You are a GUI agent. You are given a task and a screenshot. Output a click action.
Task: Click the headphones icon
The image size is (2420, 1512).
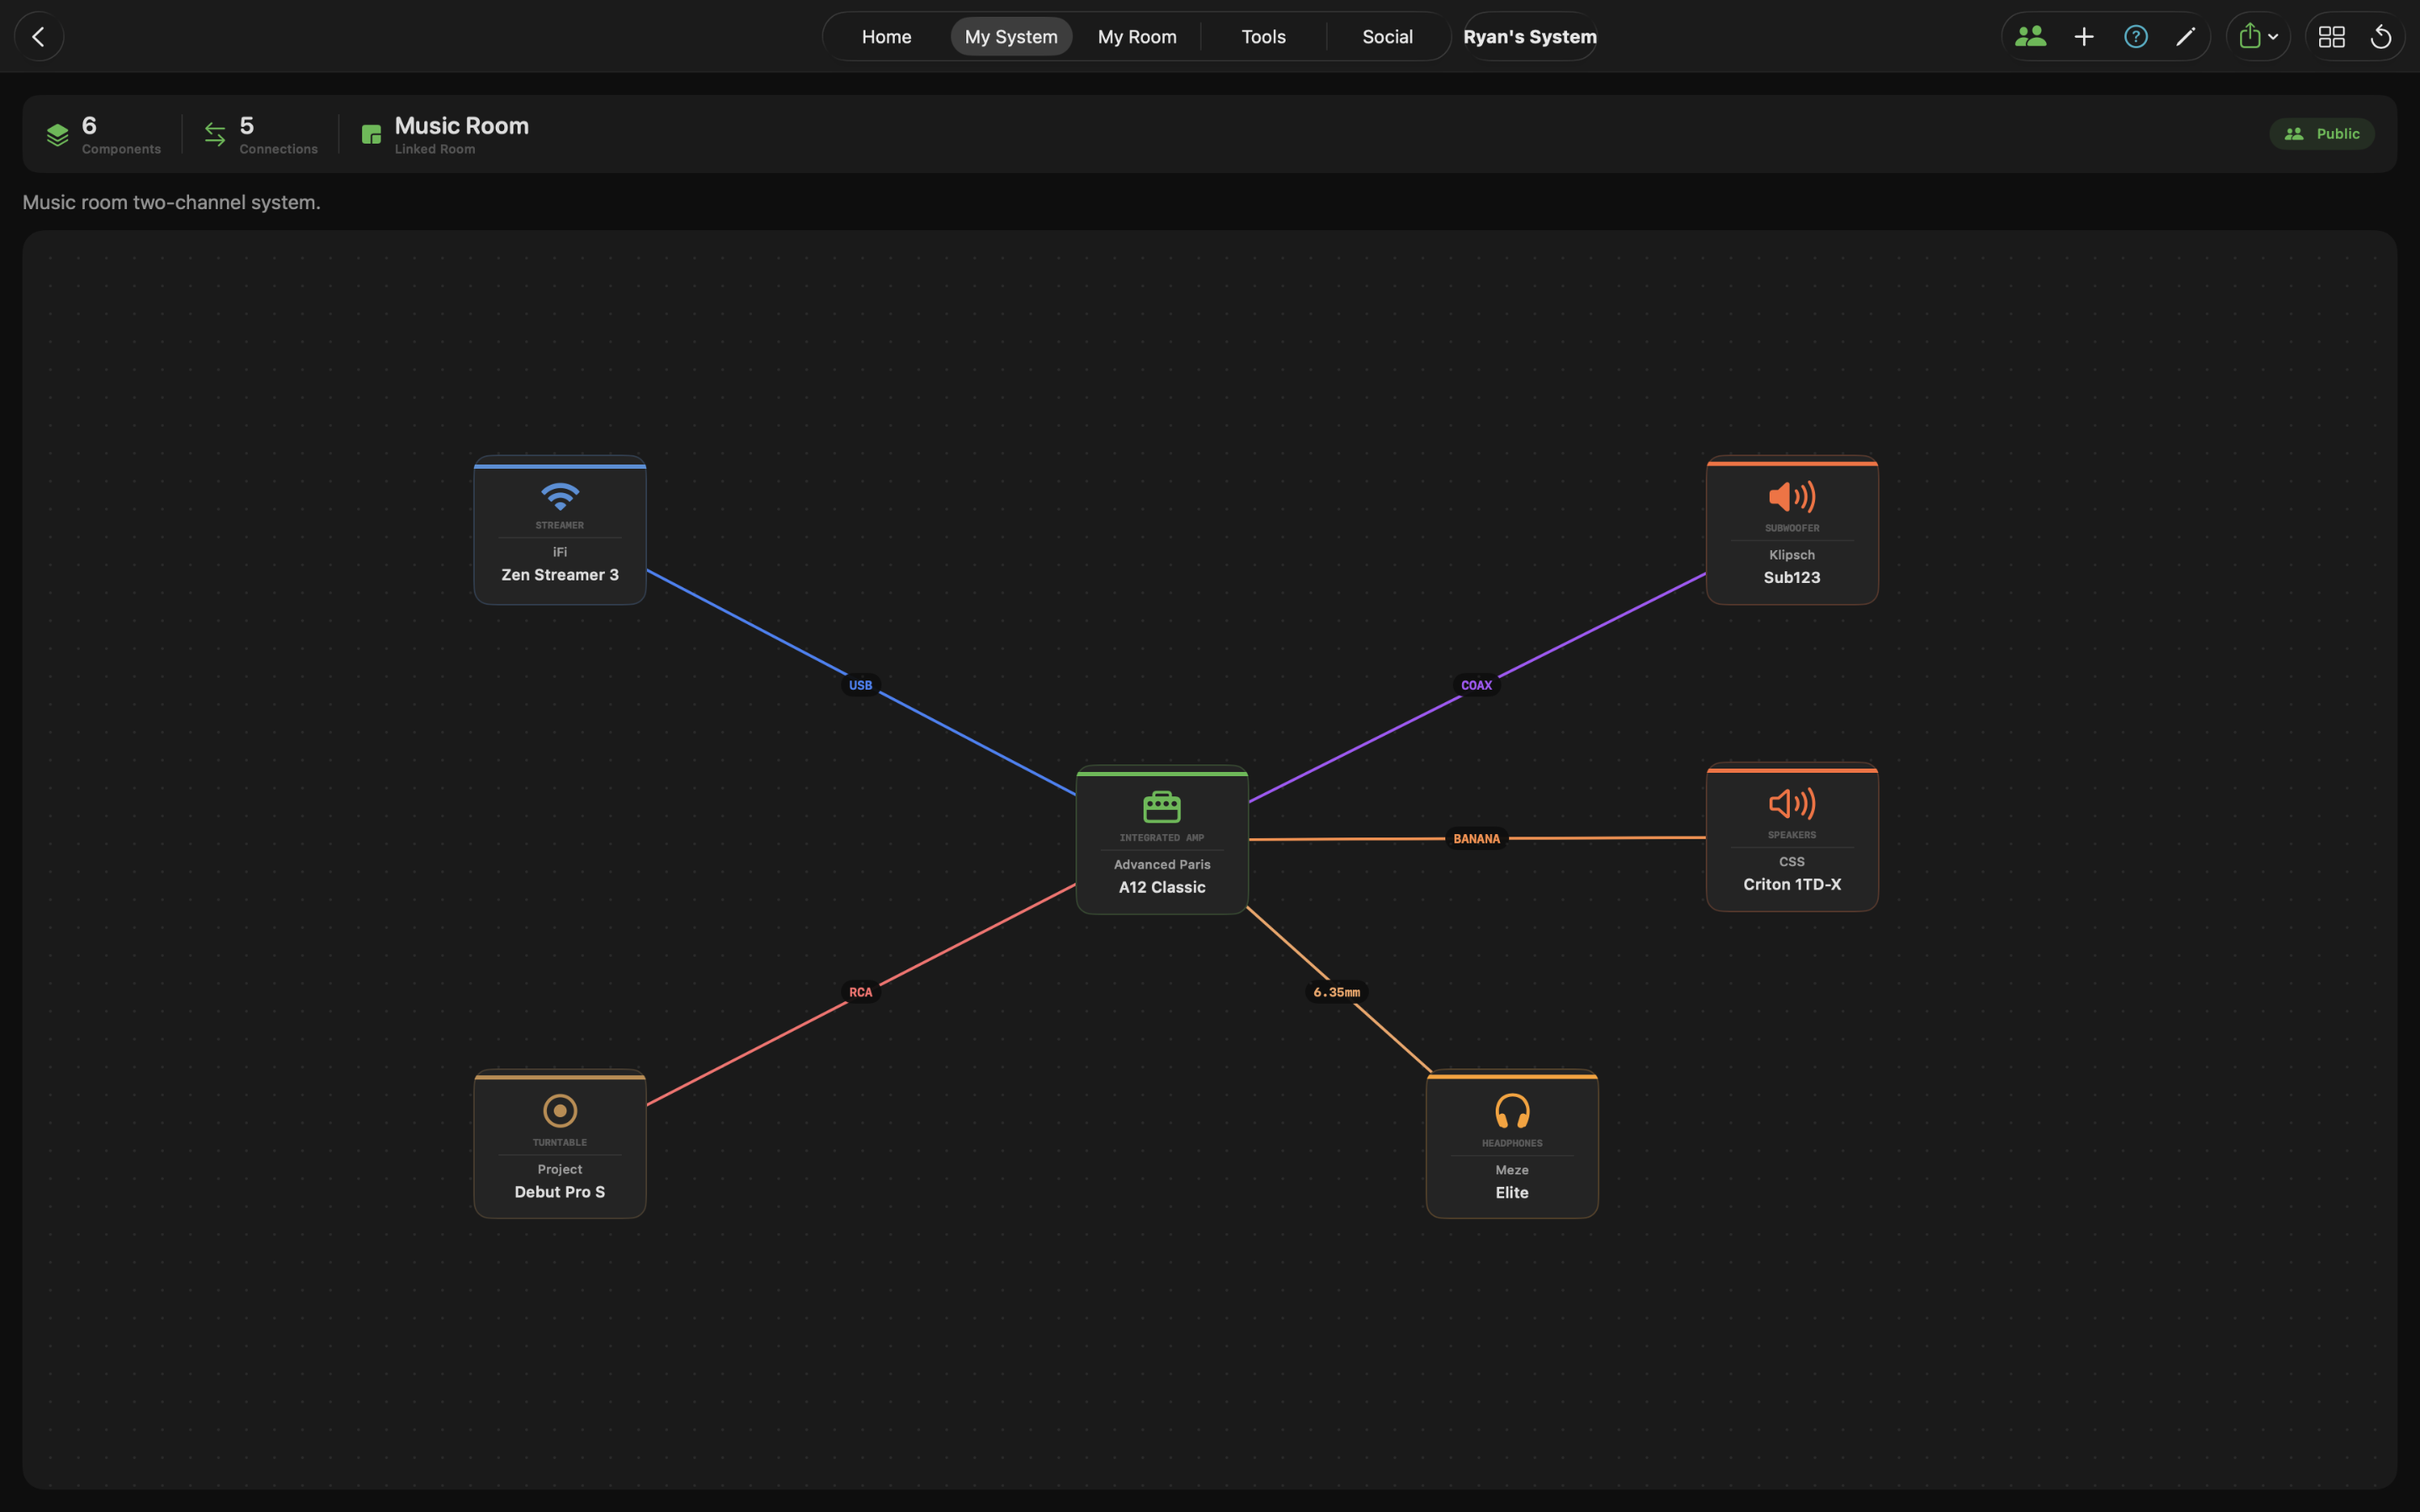(x=1511, y=1112)
